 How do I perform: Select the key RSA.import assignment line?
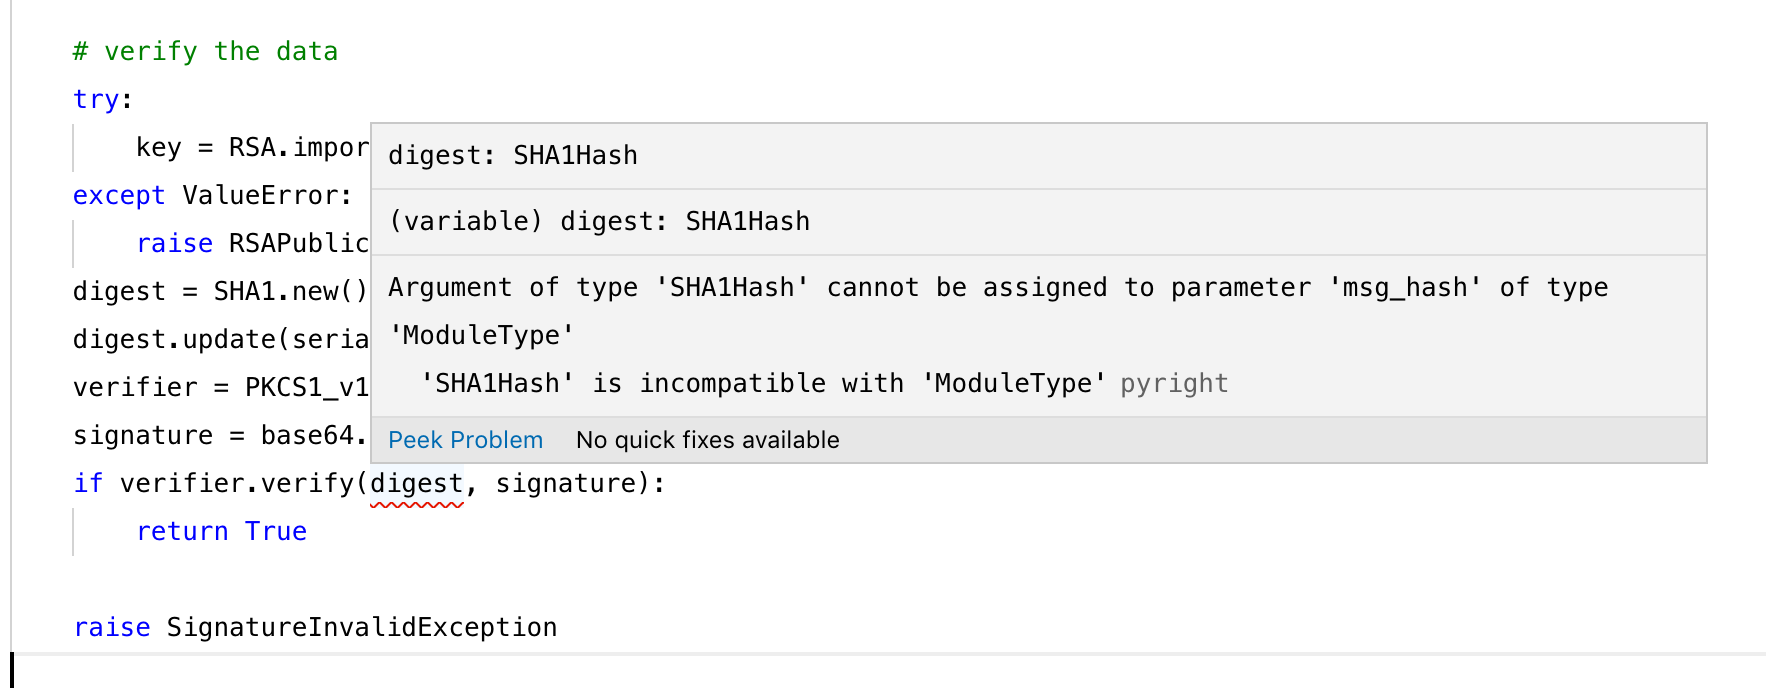[250, 147]
